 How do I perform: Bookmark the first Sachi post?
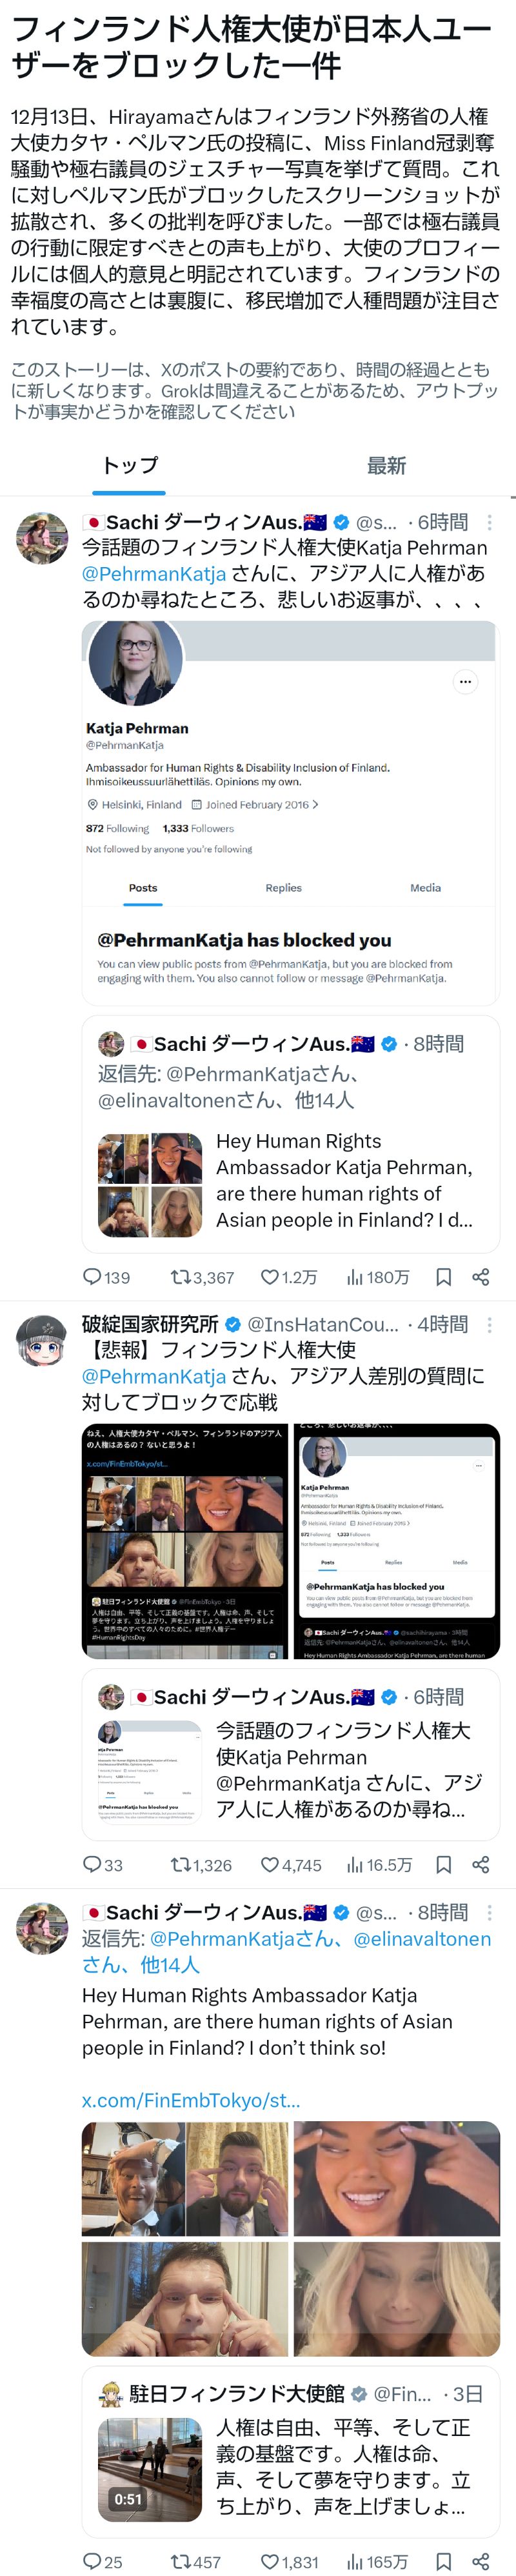(443, 1277)
